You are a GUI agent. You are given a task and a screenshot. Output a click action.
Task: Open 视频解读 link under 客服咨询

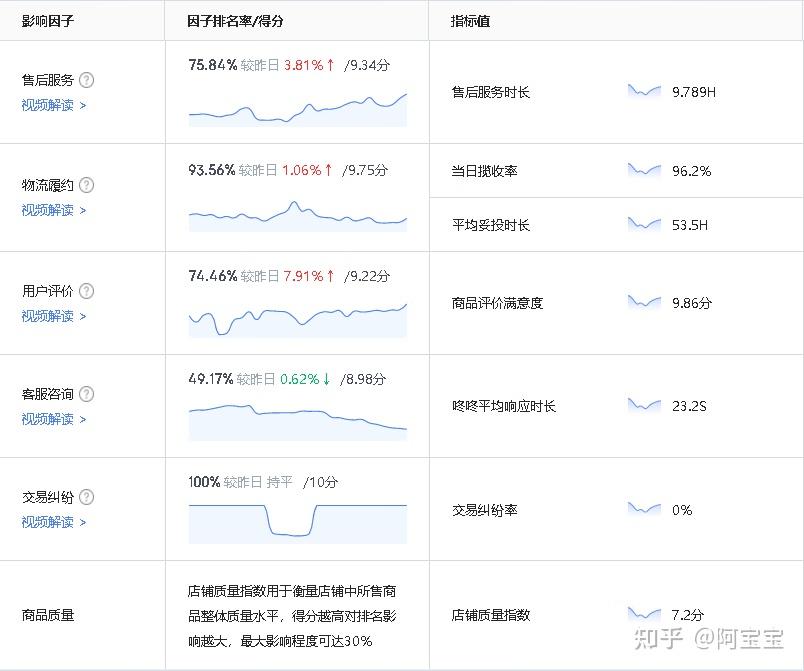(54, 419)
